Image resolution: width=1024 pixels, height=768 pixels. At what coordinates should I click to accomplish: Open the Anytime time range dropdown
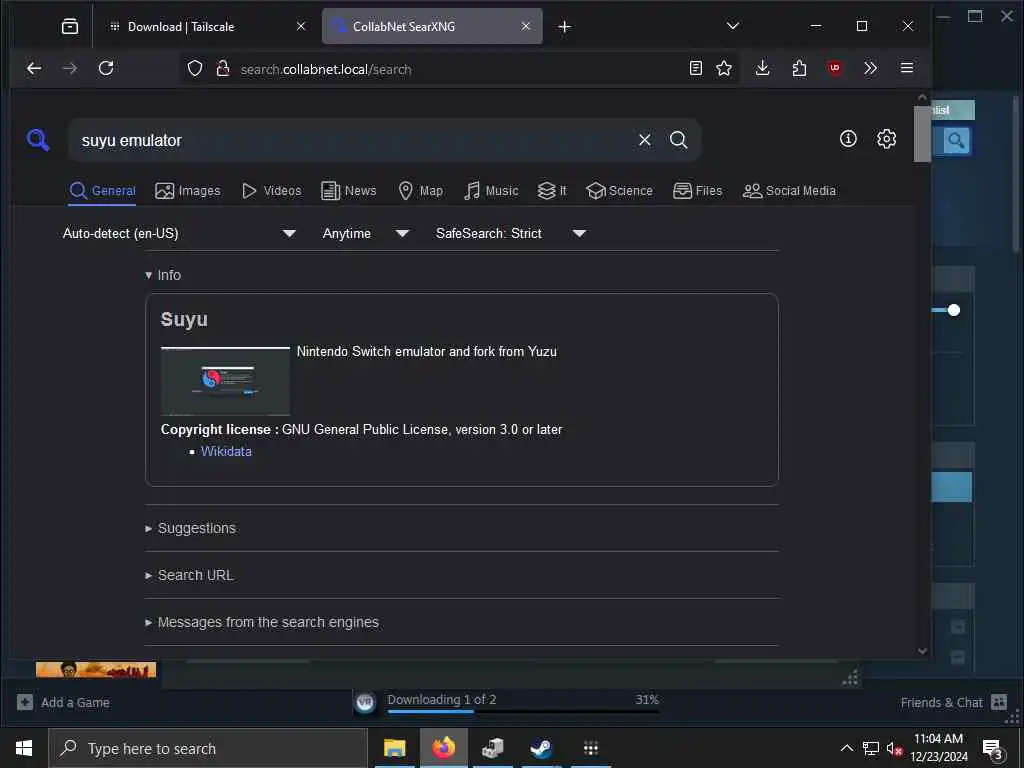[365, 233]
